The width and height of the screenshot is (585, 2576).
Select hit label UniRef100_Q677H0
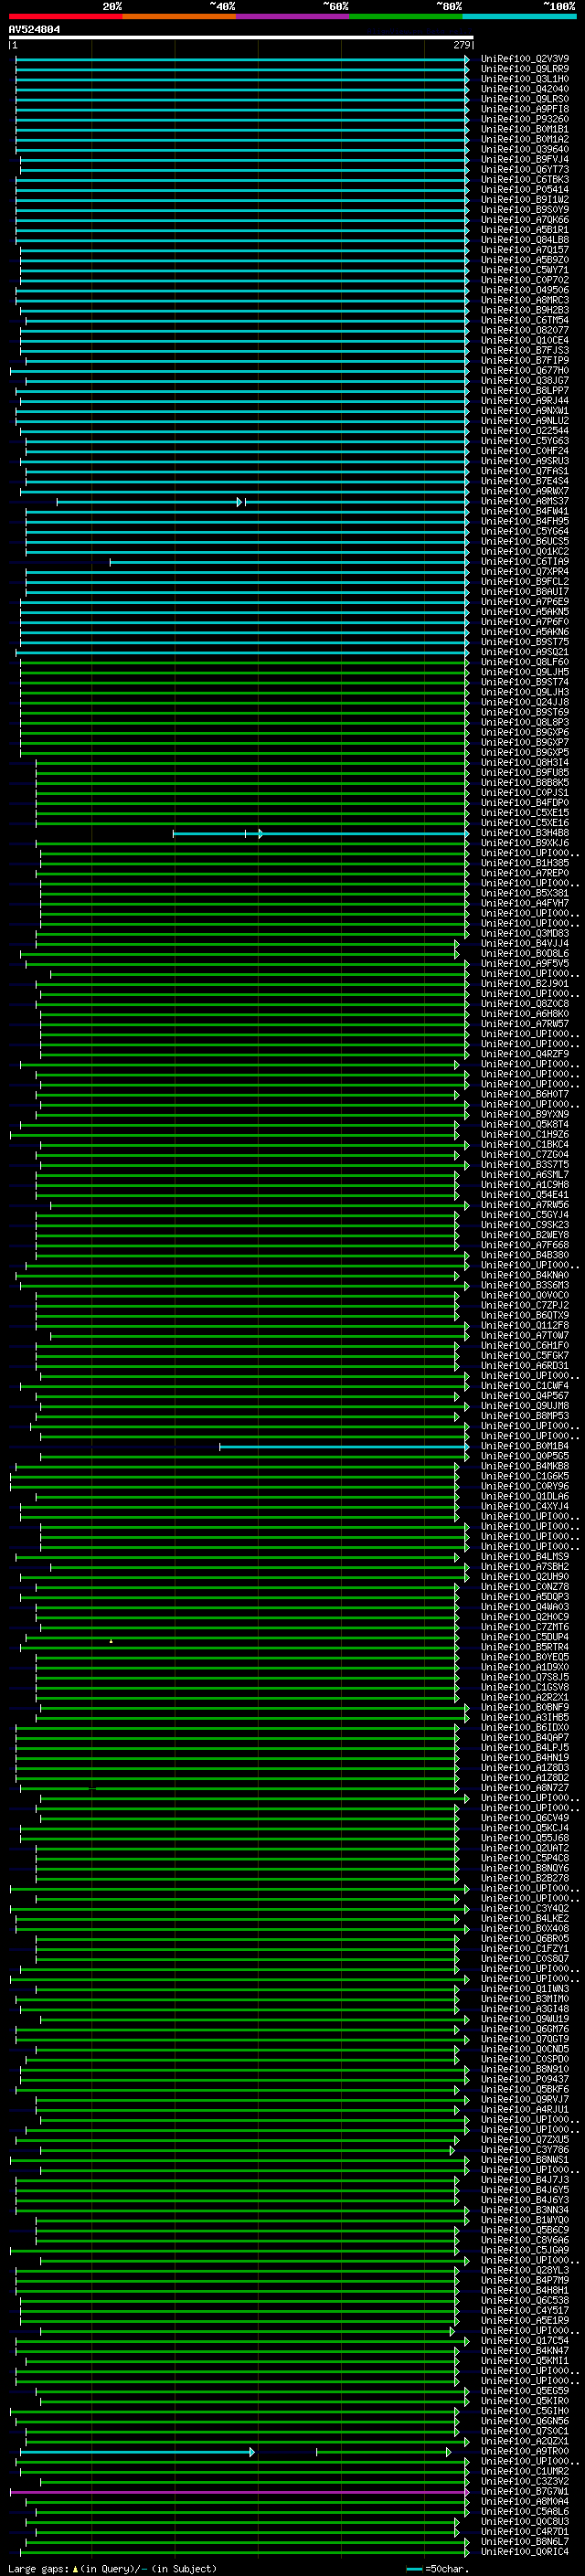pos(525,371)
